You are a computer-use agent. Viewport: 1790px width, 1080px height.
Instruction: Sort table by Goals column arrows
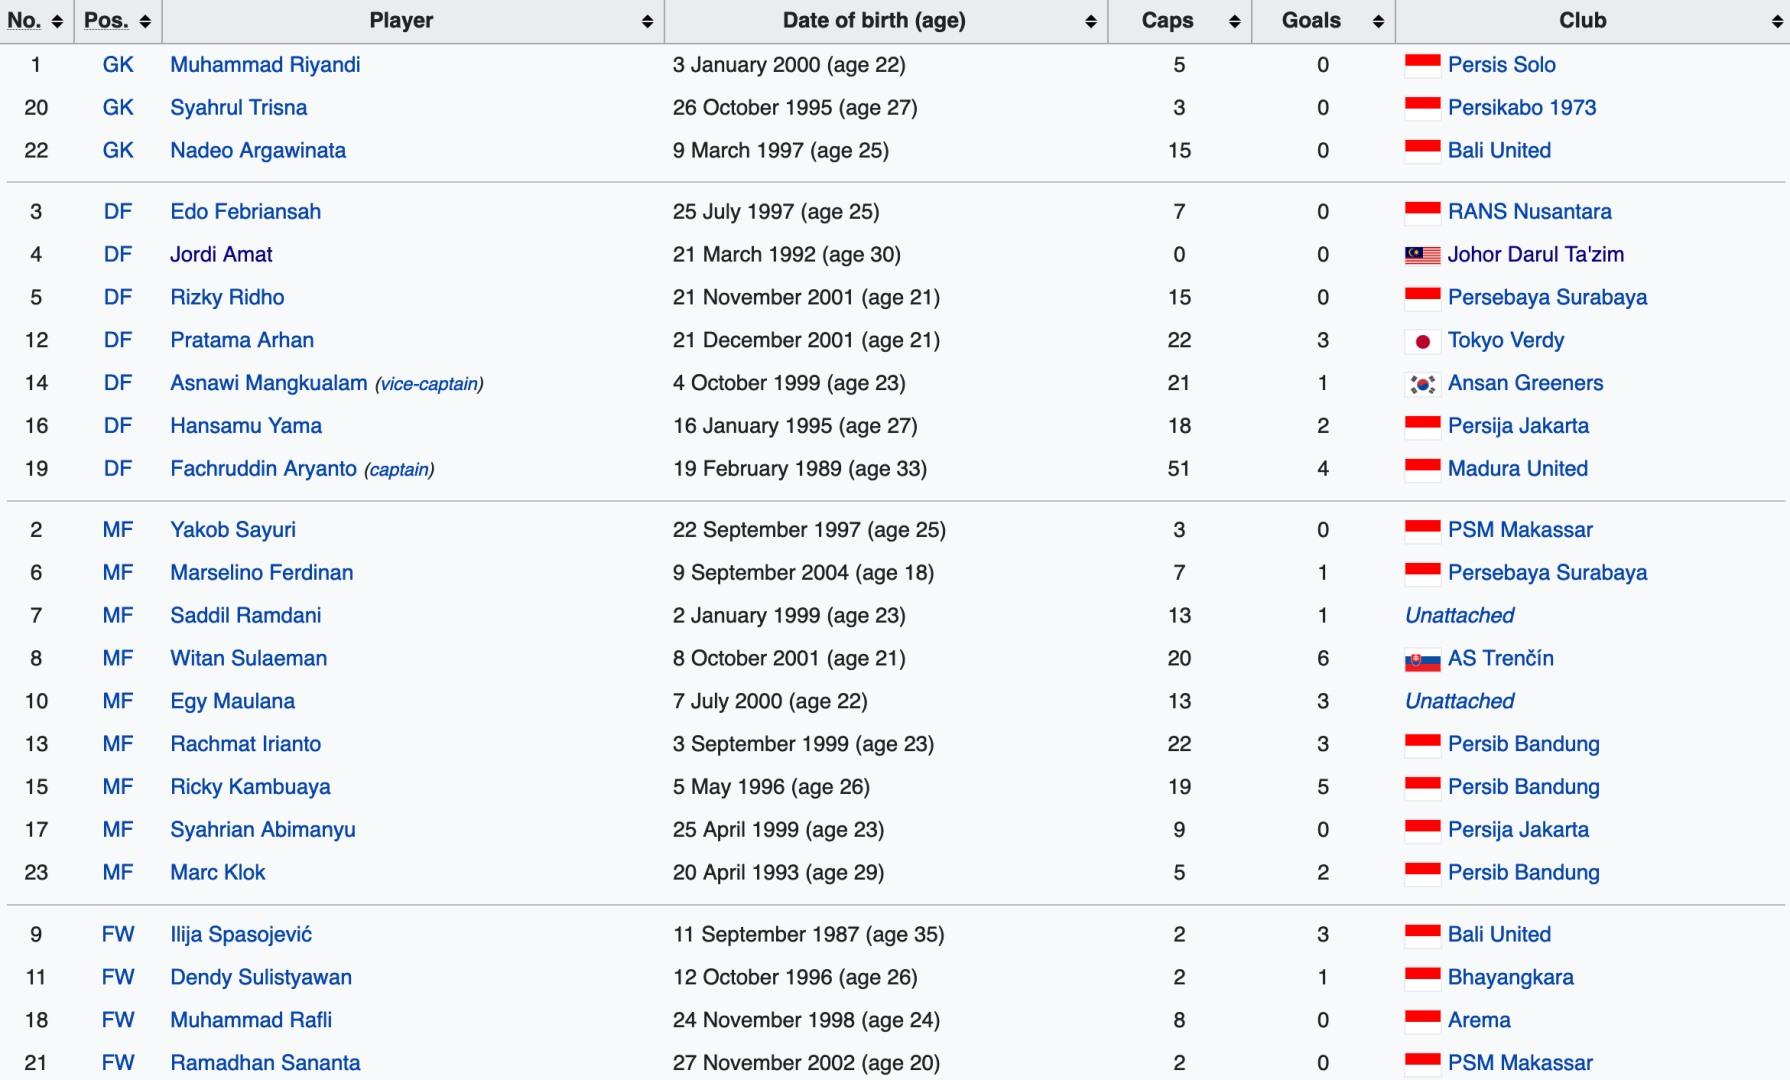(x=1378, y=21)
